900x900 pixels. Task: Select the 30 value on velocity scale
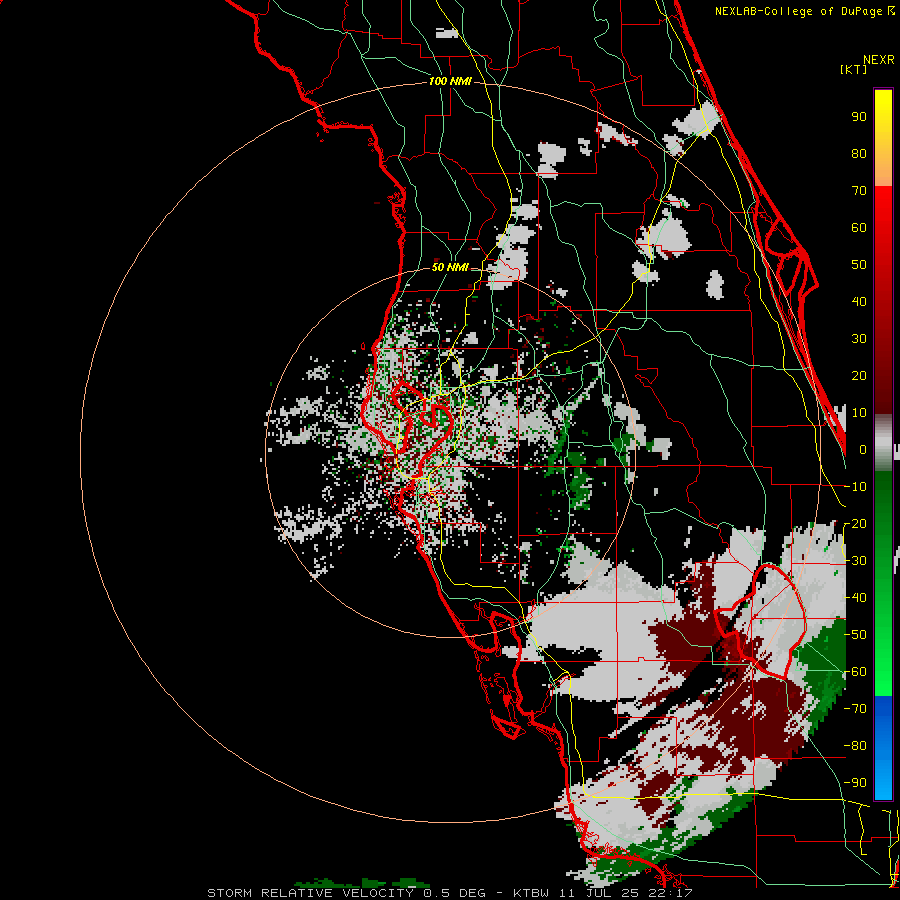pyautogui.click(x=859, y=339)
